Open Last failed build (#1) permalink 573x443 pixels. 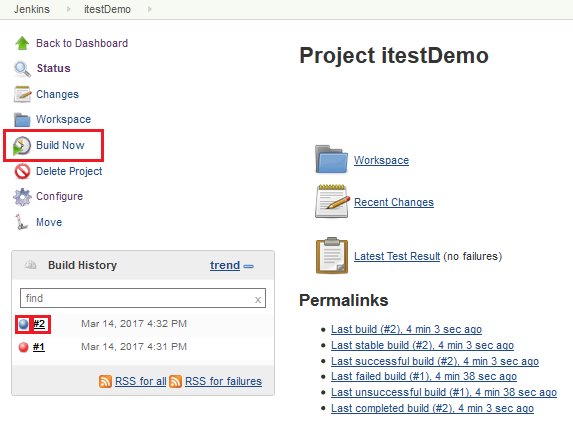click(x=424, y=376)
